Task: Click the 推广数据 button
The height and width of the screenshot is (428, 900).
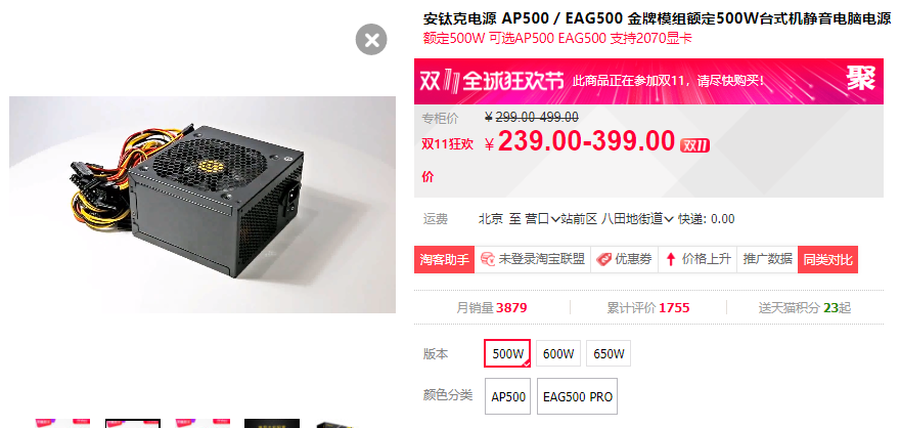Action: [x=767, y=259]
